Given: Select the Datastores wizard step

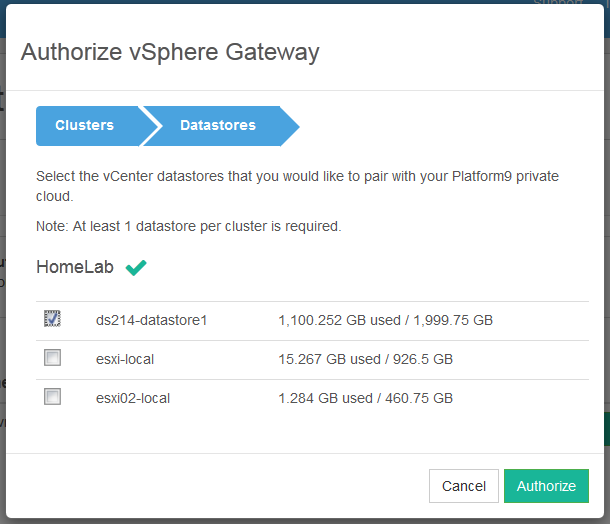Looking at the screenshot, I should [x=217, y=126].
